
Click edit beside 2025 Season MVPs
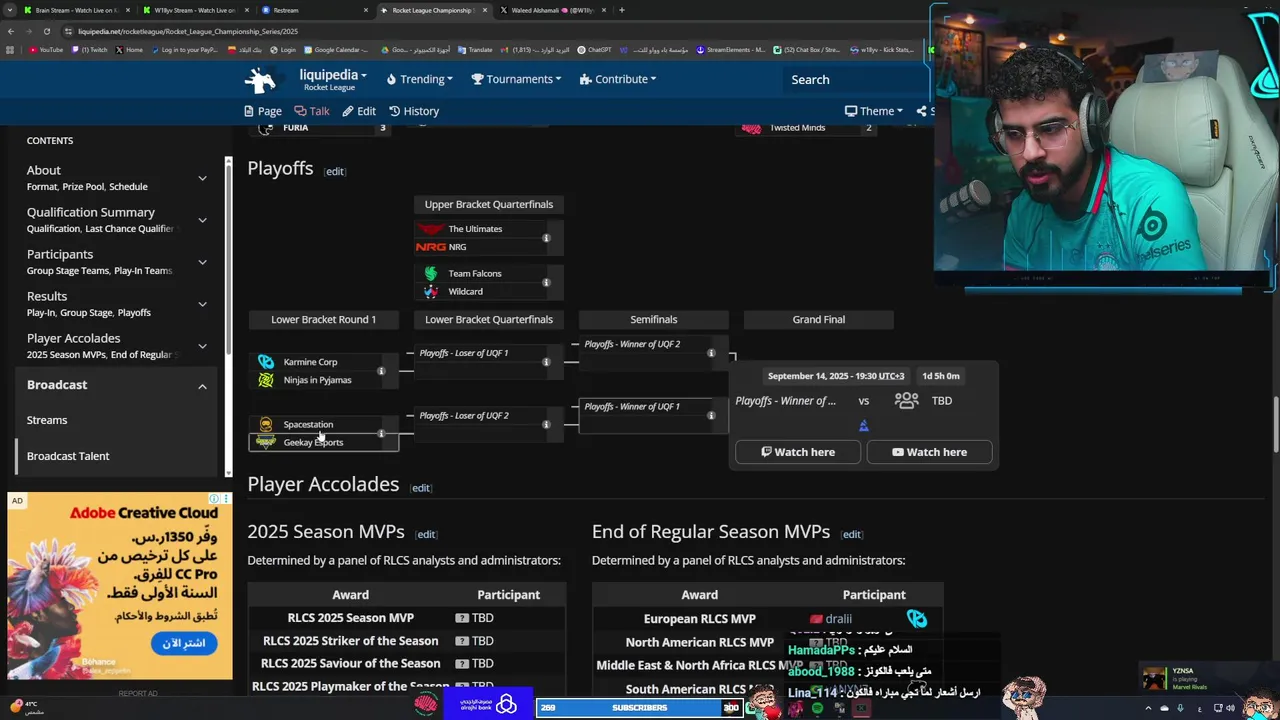pyautogui.click(x=426, y=534)
